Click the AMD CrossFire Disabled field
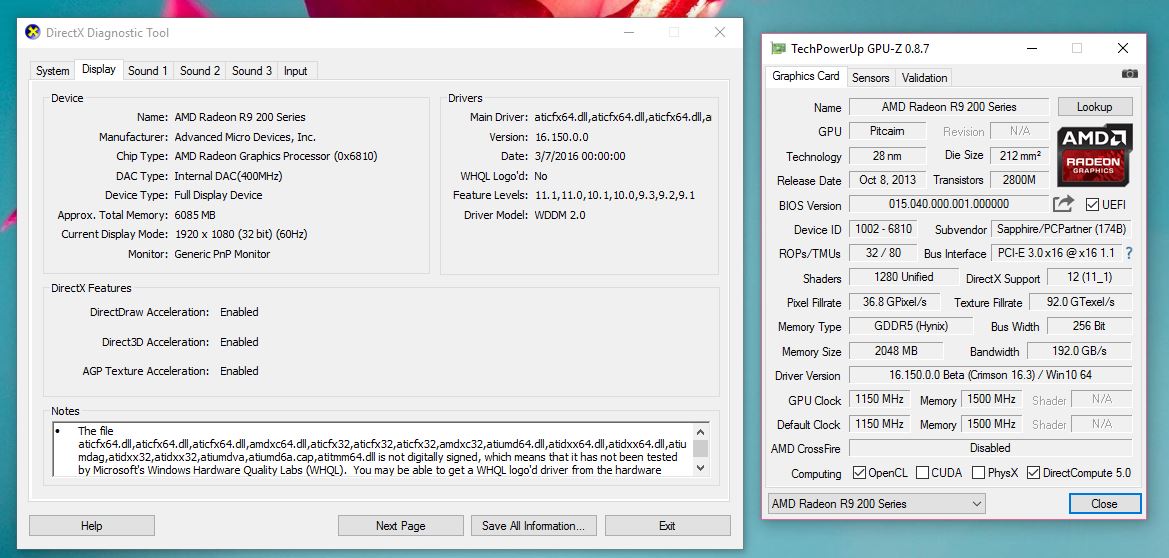This screenshot has width=1169, height=558. pyautogui.click(x=990, y=448)
